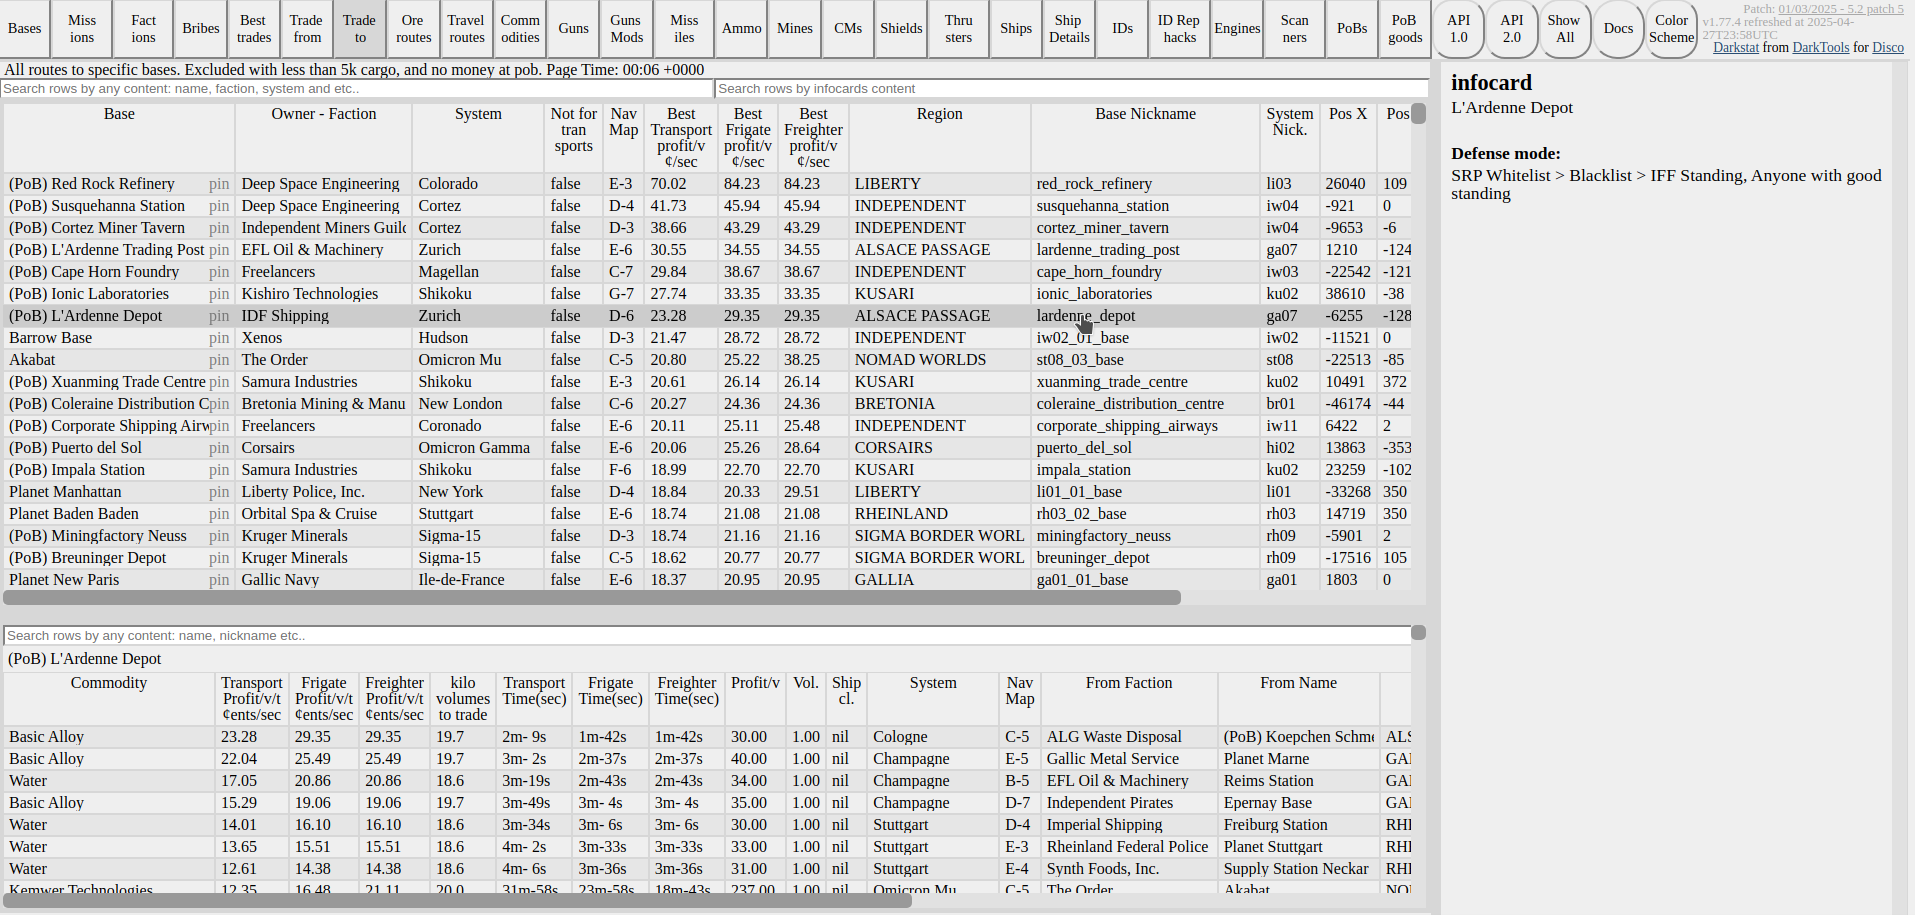Image resolution: width=1915 pixels, height=915 pixels.
Task: Click the upper table vertical scrollbar thumb
Action: 1418,112
